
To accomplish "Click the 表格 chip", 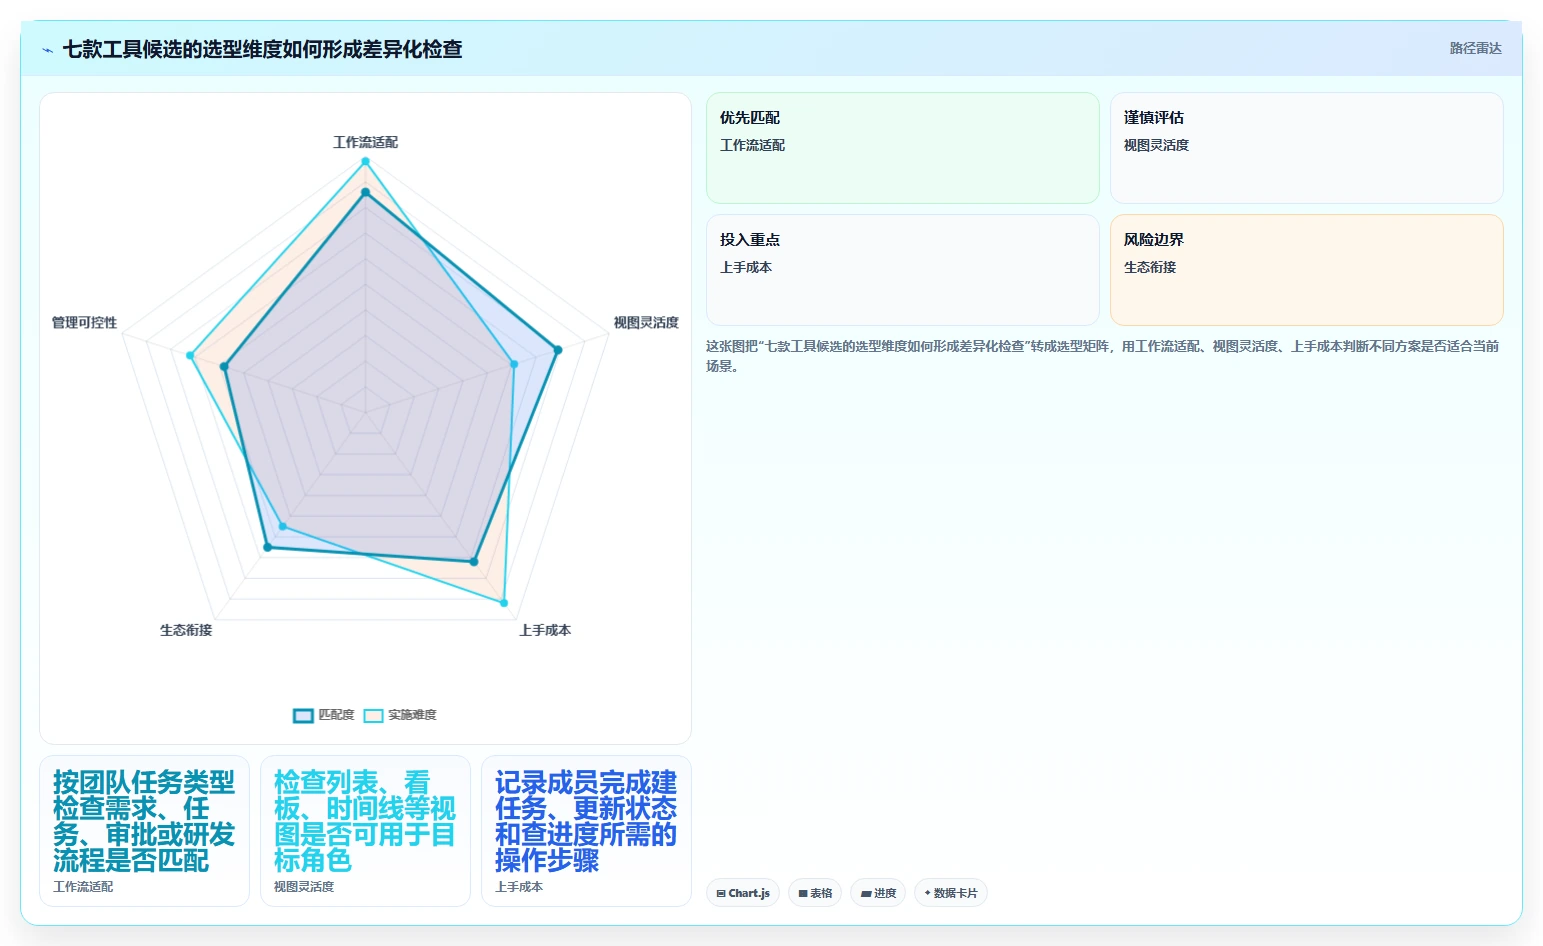I will coord(815,893).
